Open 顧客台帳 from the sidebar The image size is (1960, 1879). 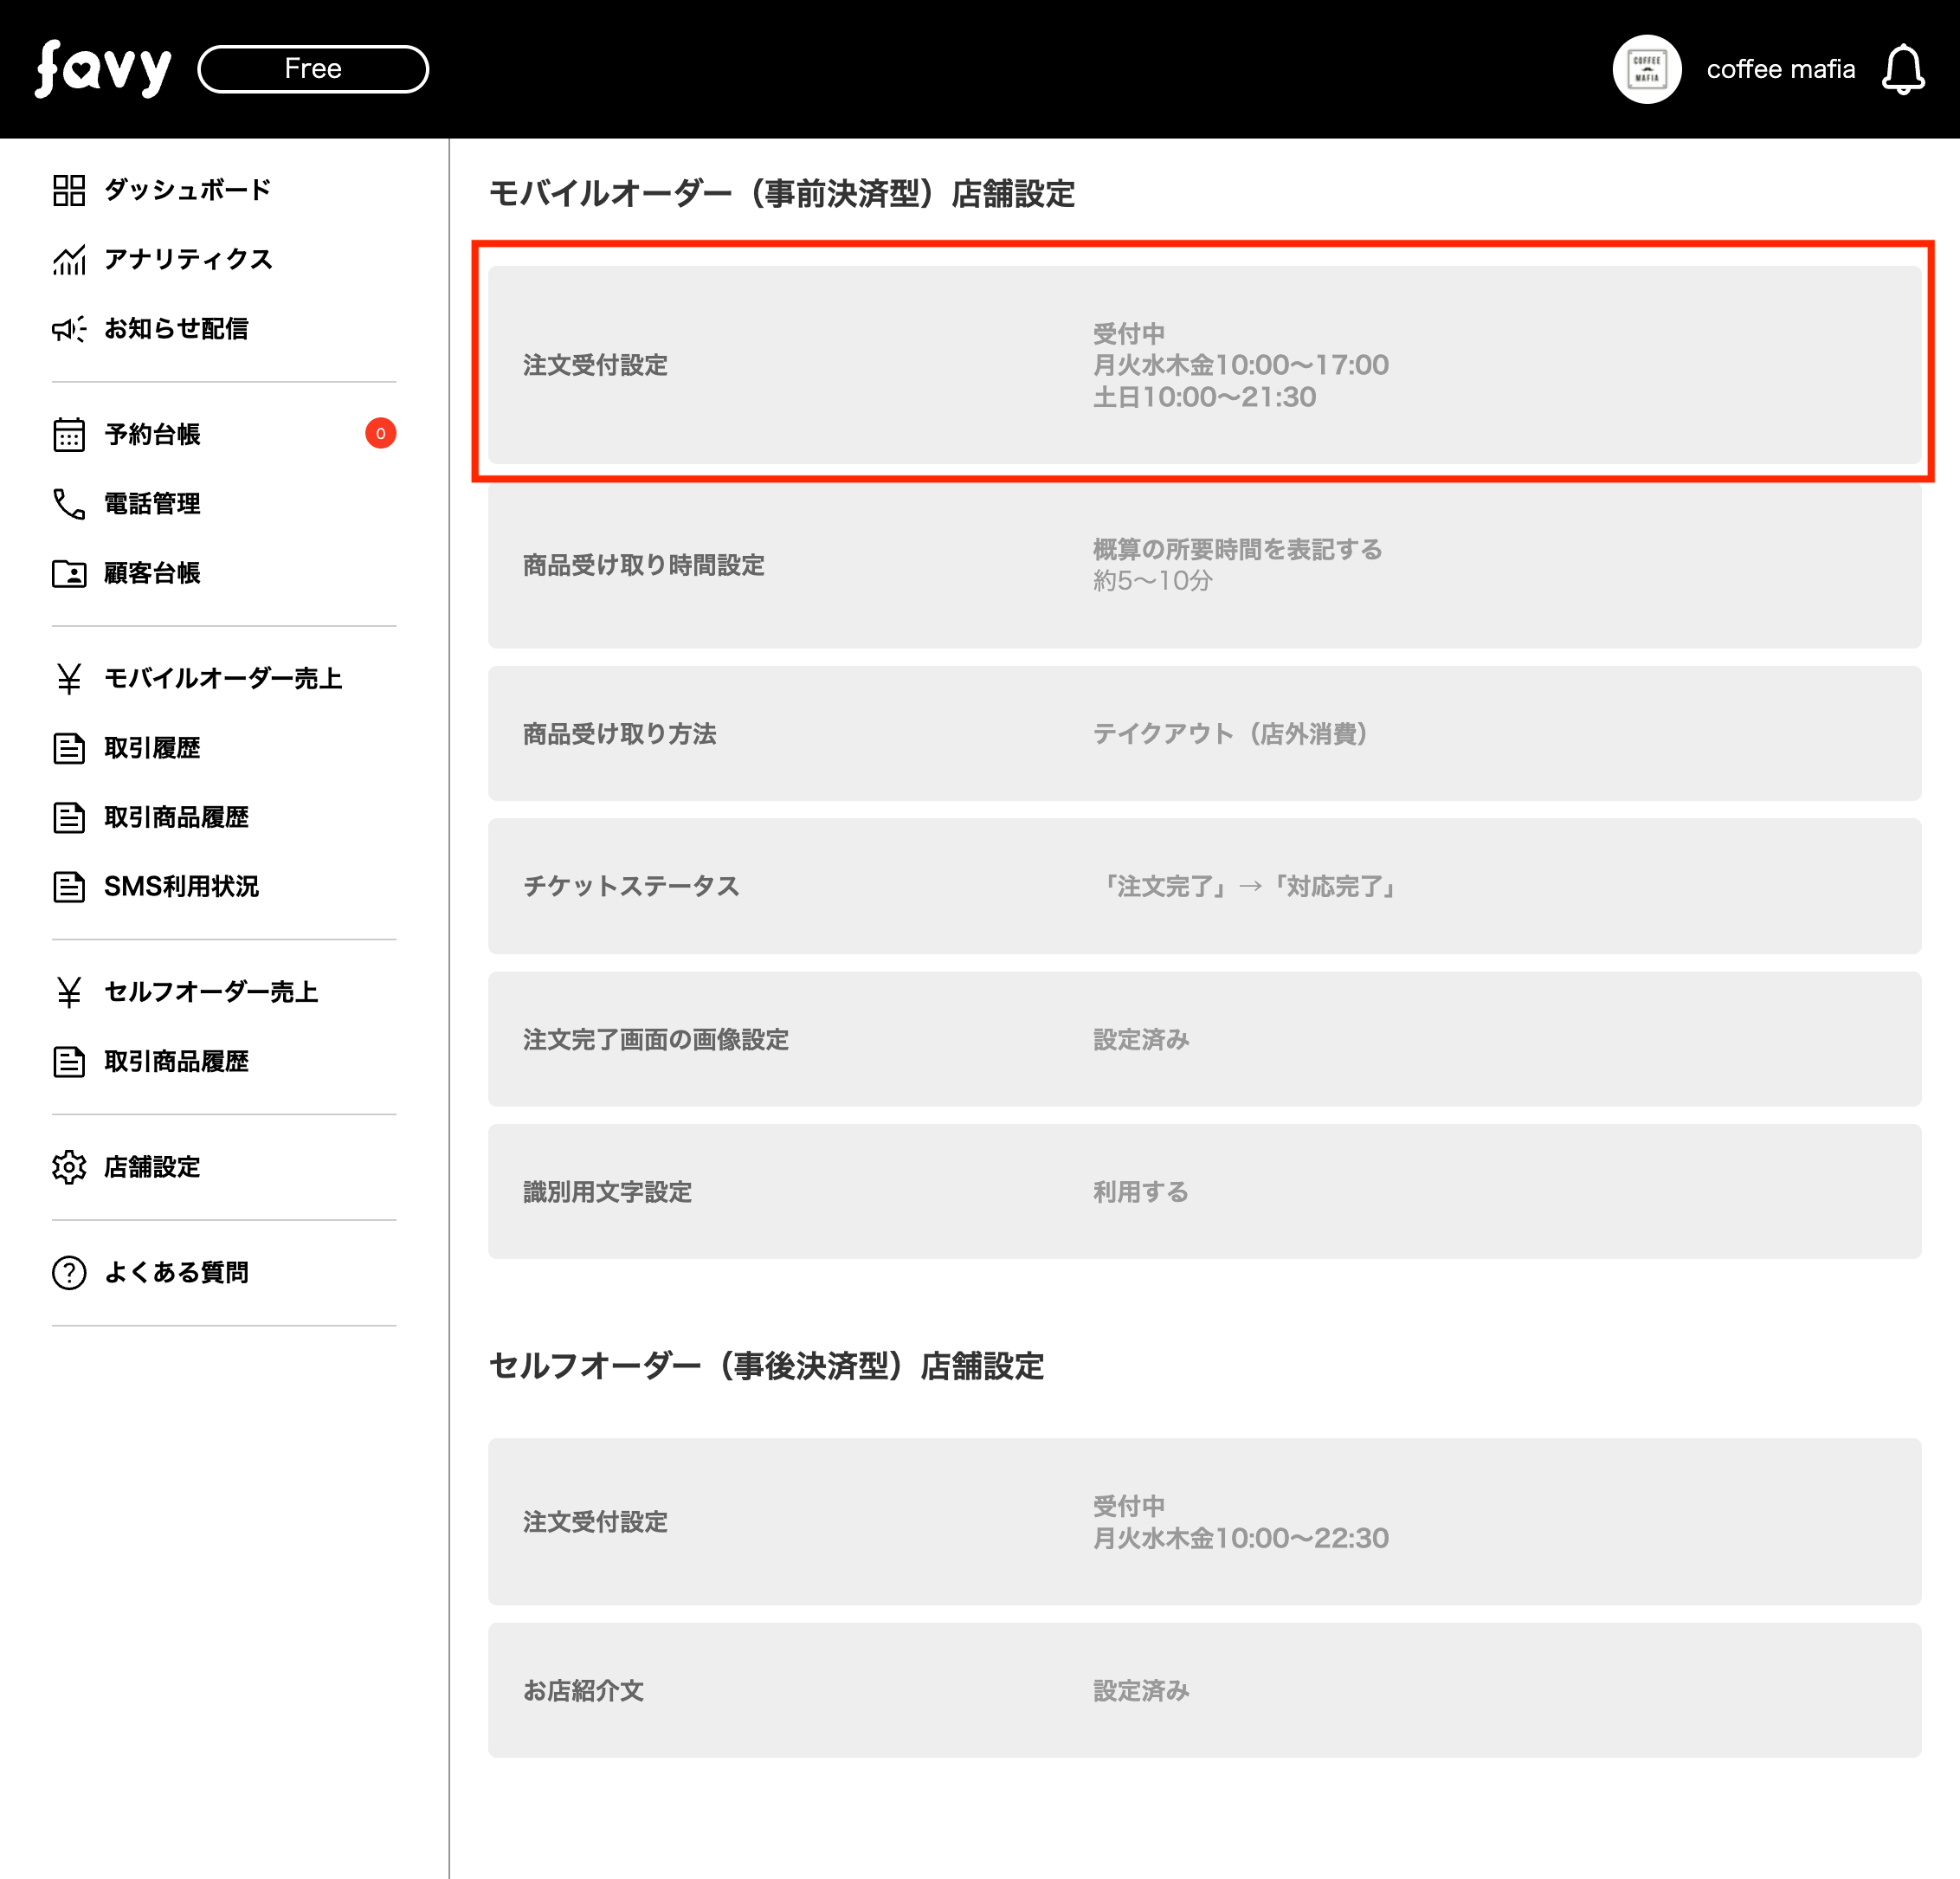click(152, 573)
